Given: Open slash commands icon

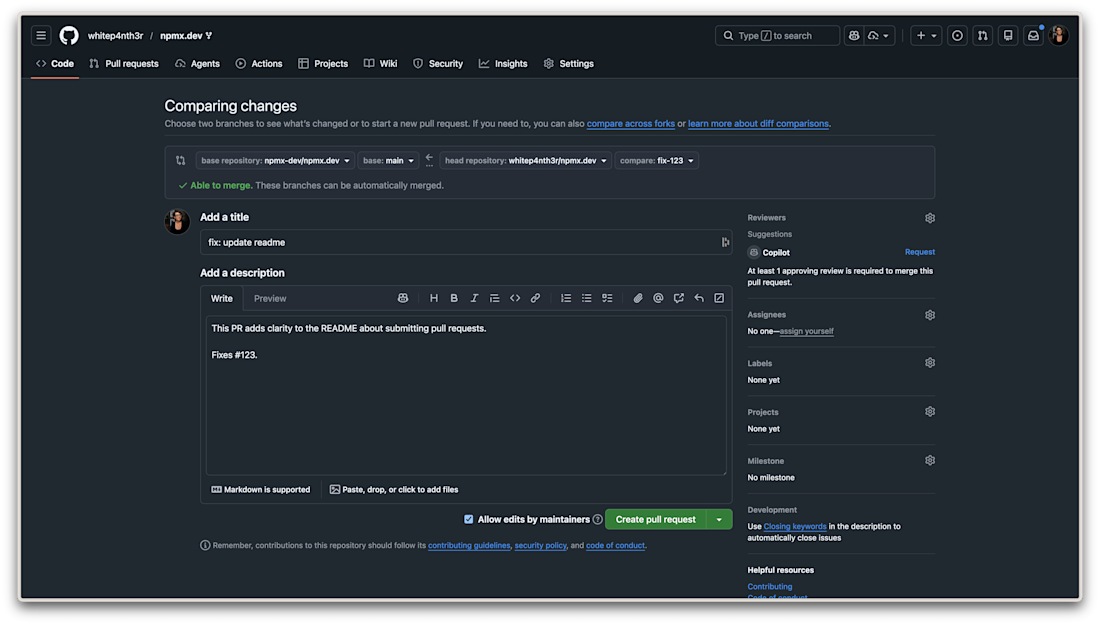Looking at the screenshot, I should pyautogui.click(x=719, y=298).
